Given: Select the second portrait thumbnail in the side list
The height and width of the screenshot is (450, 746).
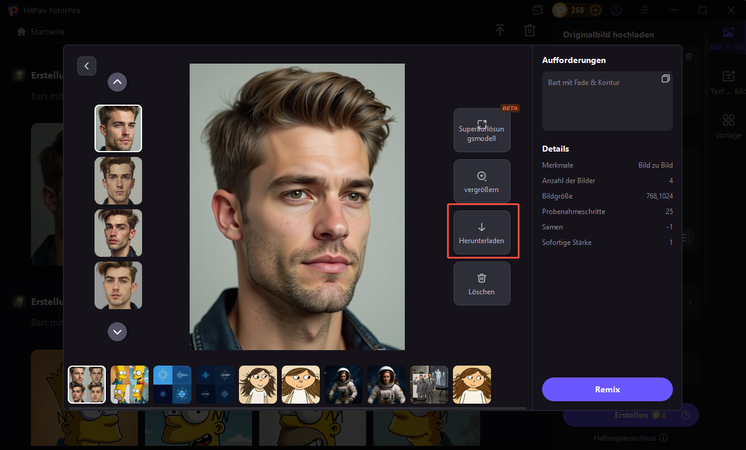Looking at the screenshot, I should tap(118, 180).
